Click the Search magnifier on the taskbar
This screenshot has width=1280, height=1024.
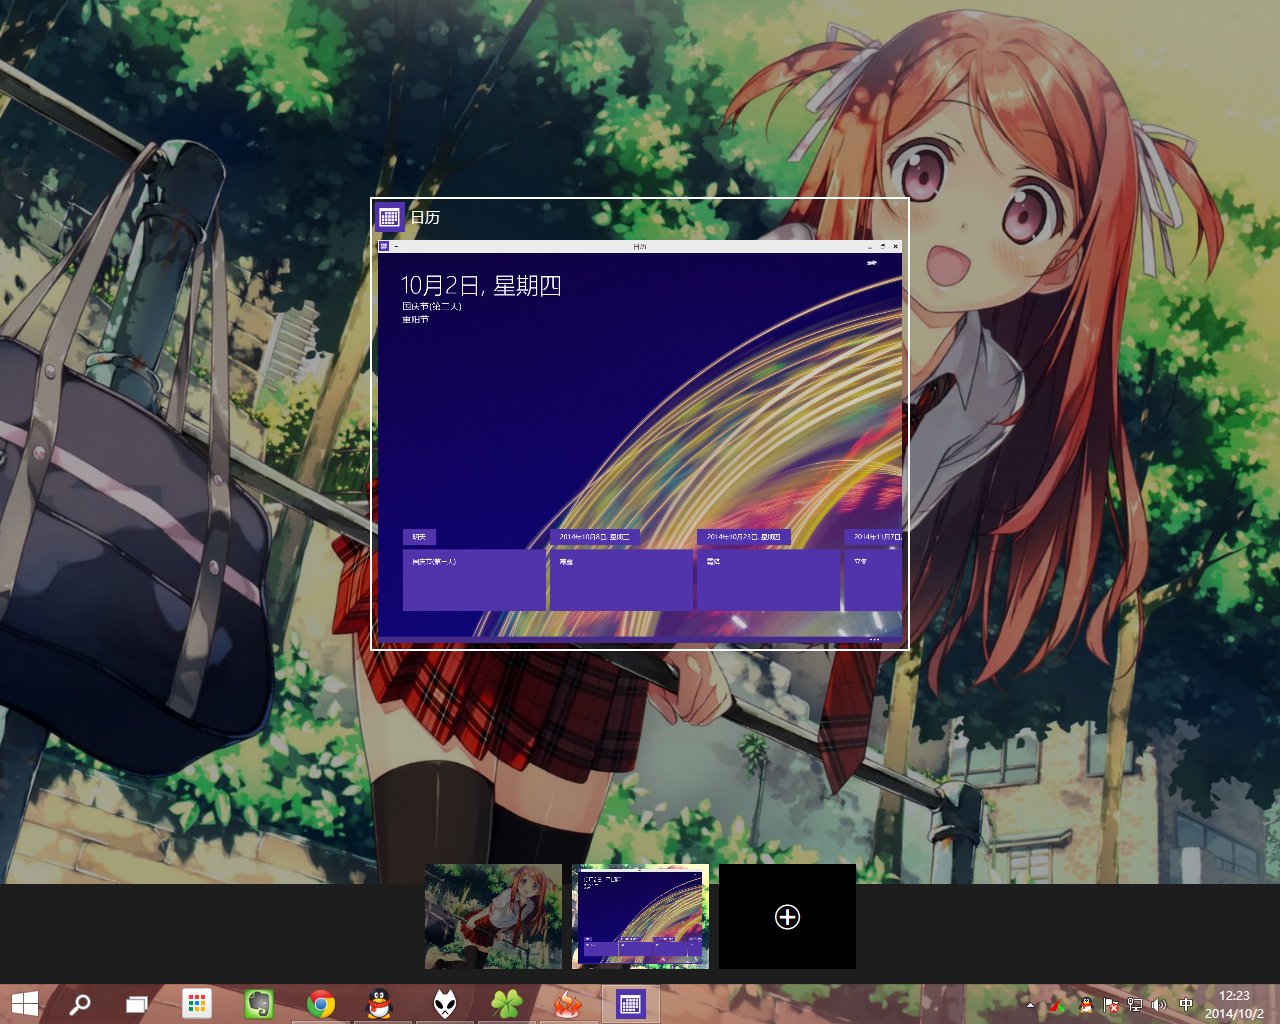[x=80, y=1004]
